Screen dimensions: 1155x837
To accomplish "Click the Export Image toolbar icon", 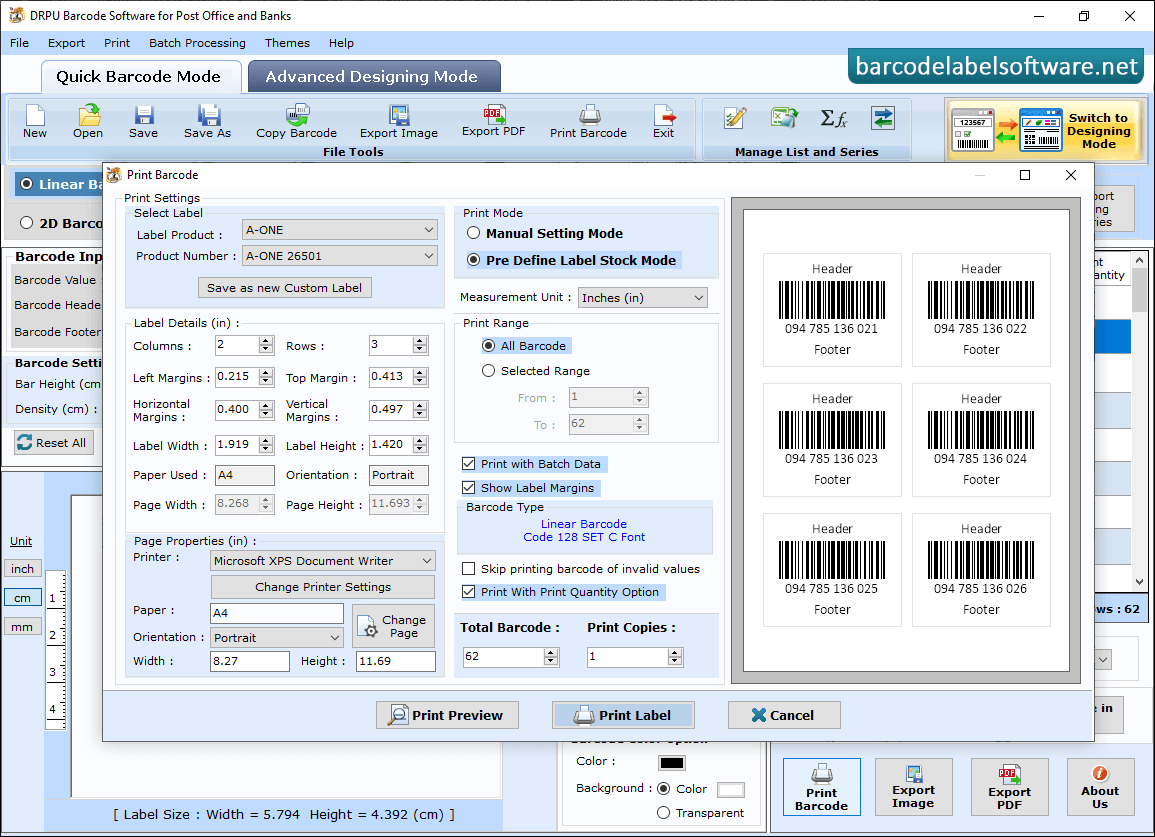I will coord(399,122).
